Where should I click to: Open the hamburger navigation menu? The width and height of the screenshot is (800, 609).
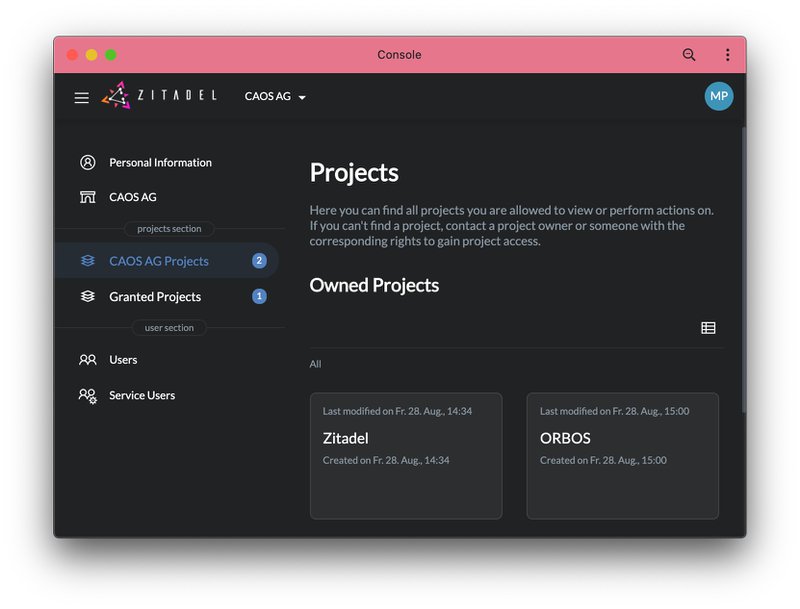82,97
